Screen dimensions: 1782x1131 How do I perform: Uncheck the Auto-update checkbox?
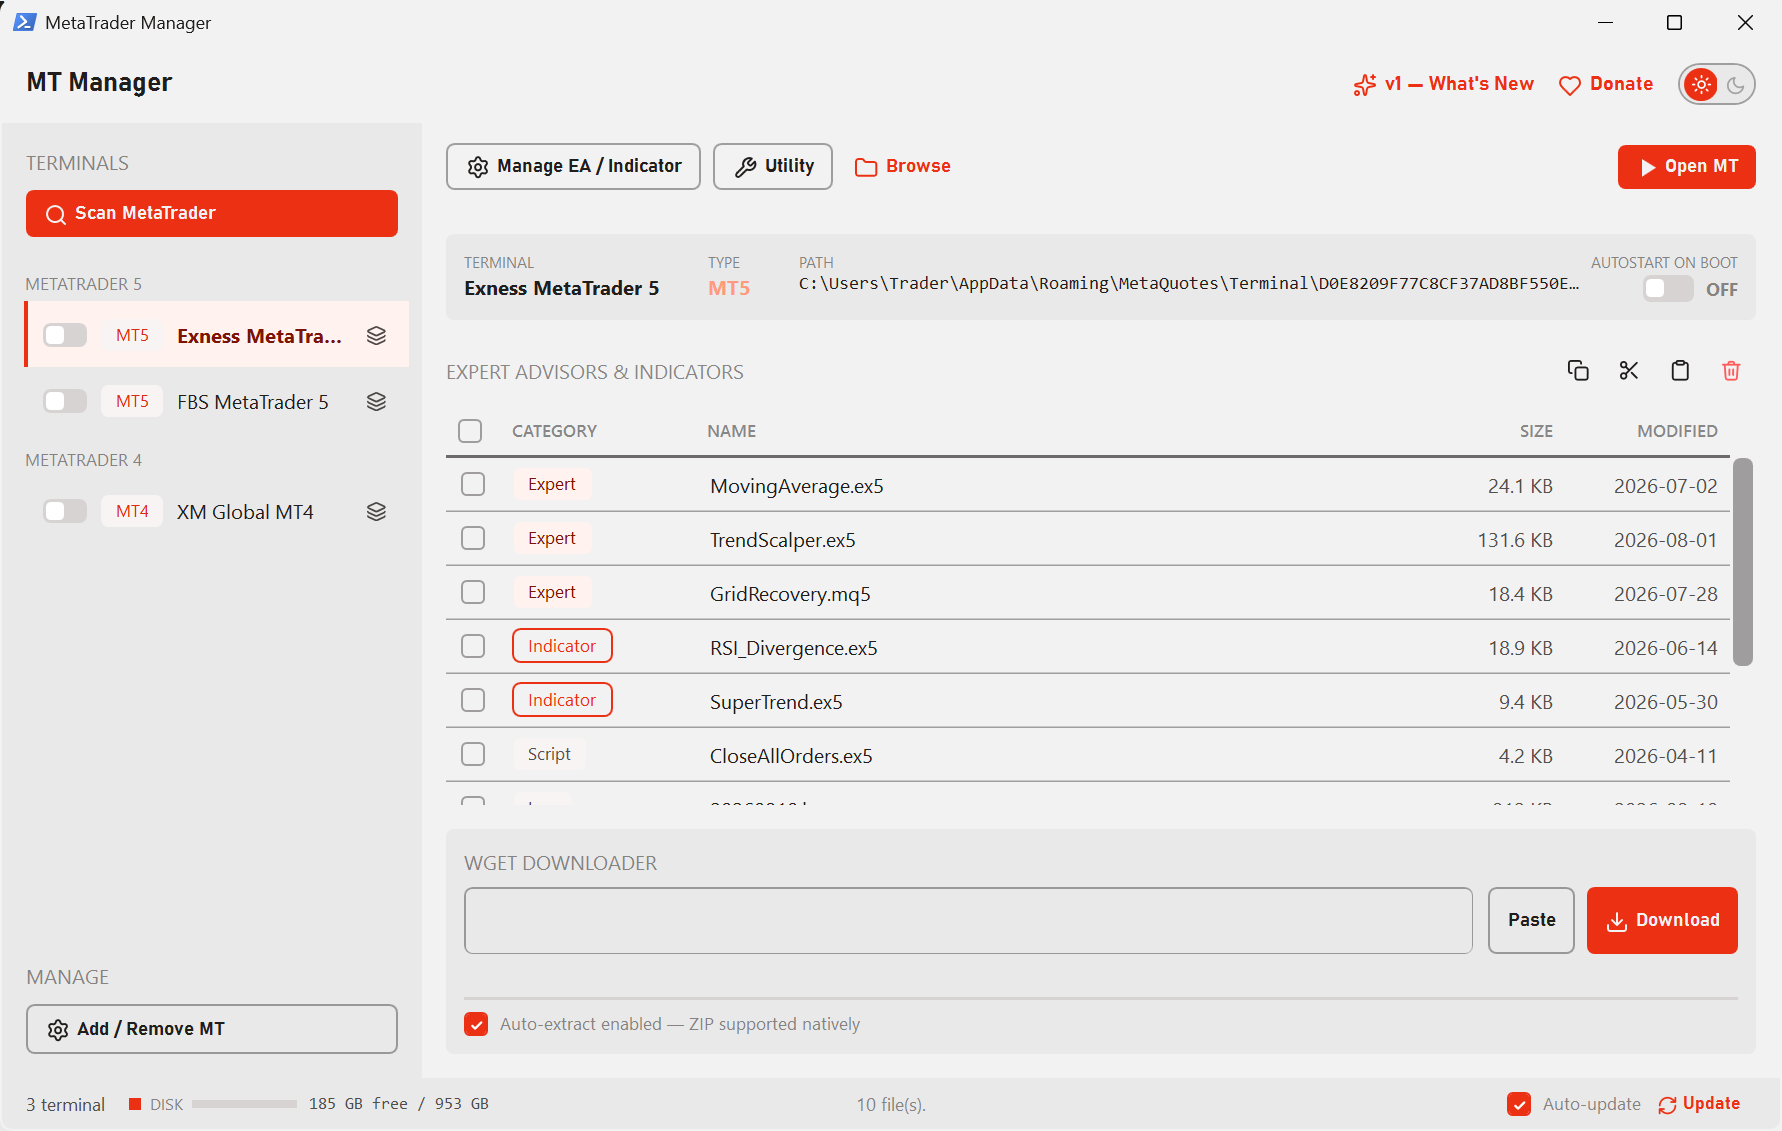(1519, 1104)
